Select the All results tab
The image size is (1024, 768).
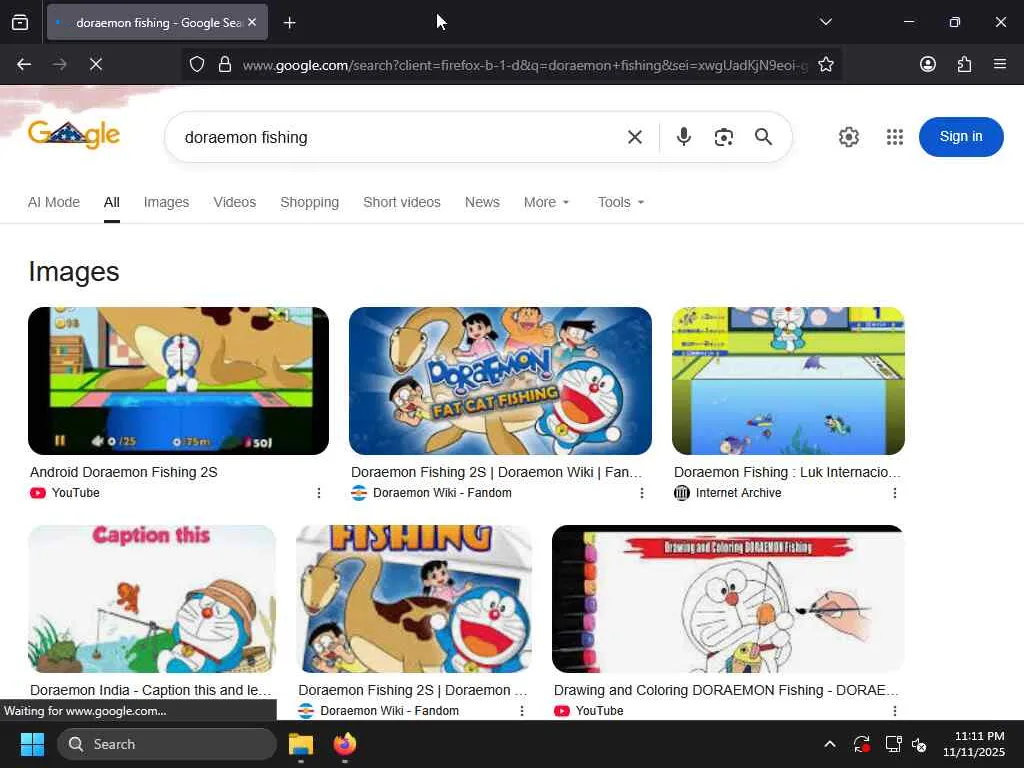pos(112,202)
